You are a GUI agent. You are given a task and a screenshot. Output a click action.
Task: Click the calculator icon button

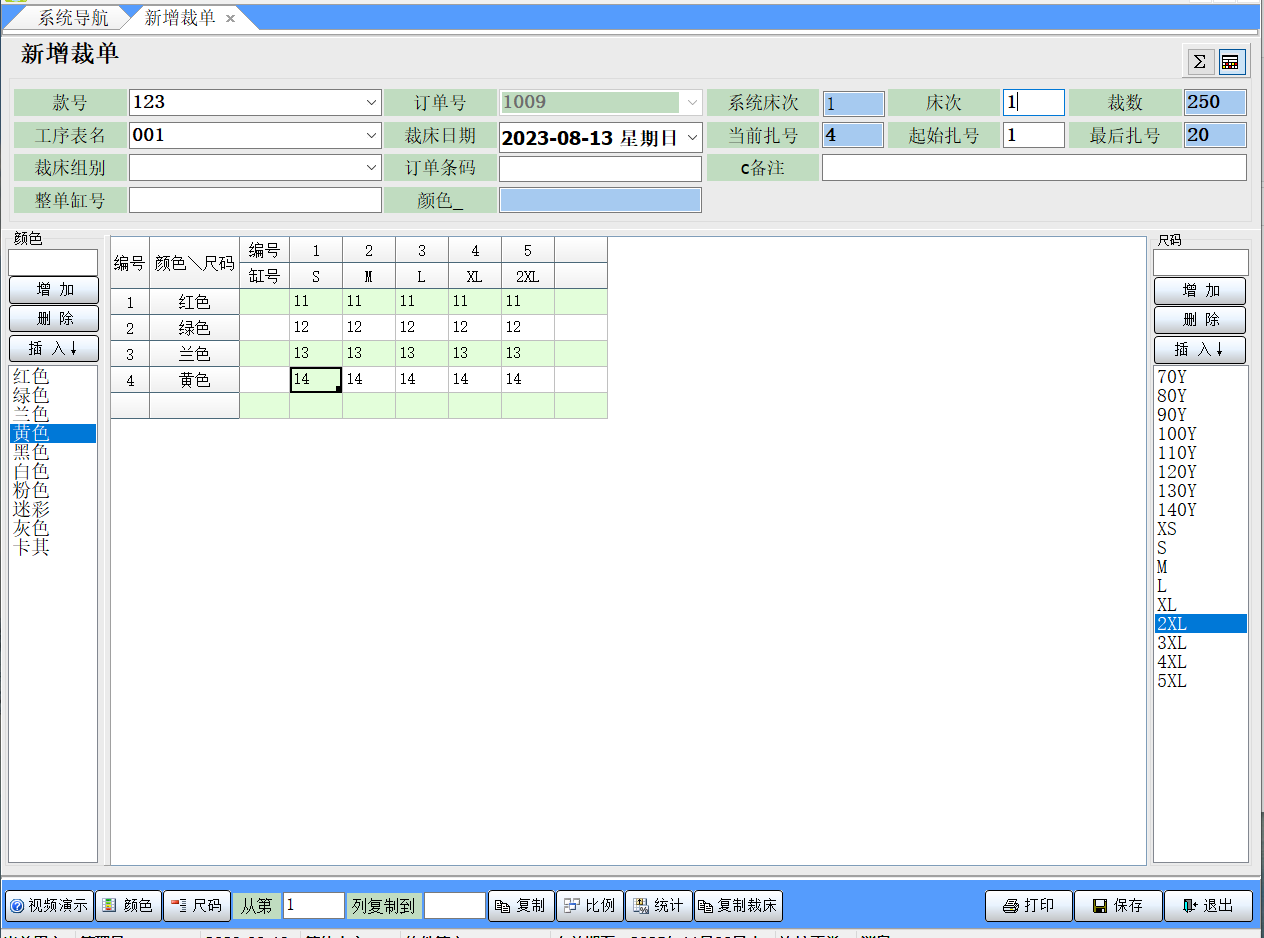click(1230, 62)
